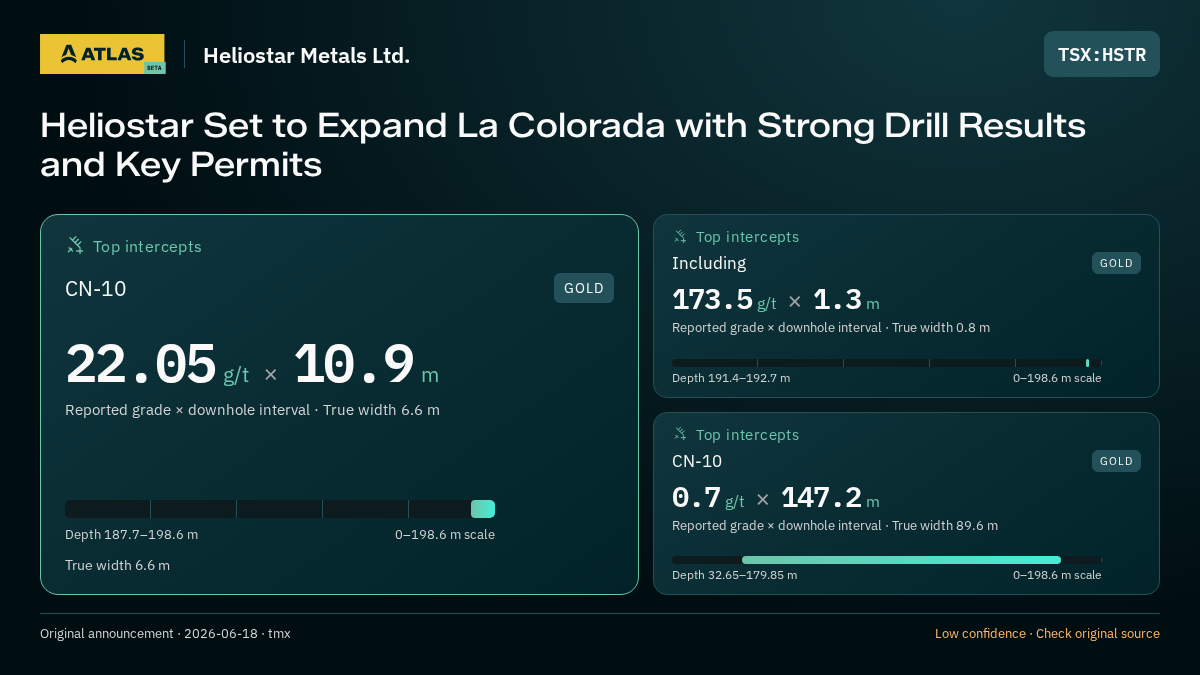Click the Top intercepts heading in the 0.7 g/t card
This screenshot has width=1200, height=675.
[747, 435]
